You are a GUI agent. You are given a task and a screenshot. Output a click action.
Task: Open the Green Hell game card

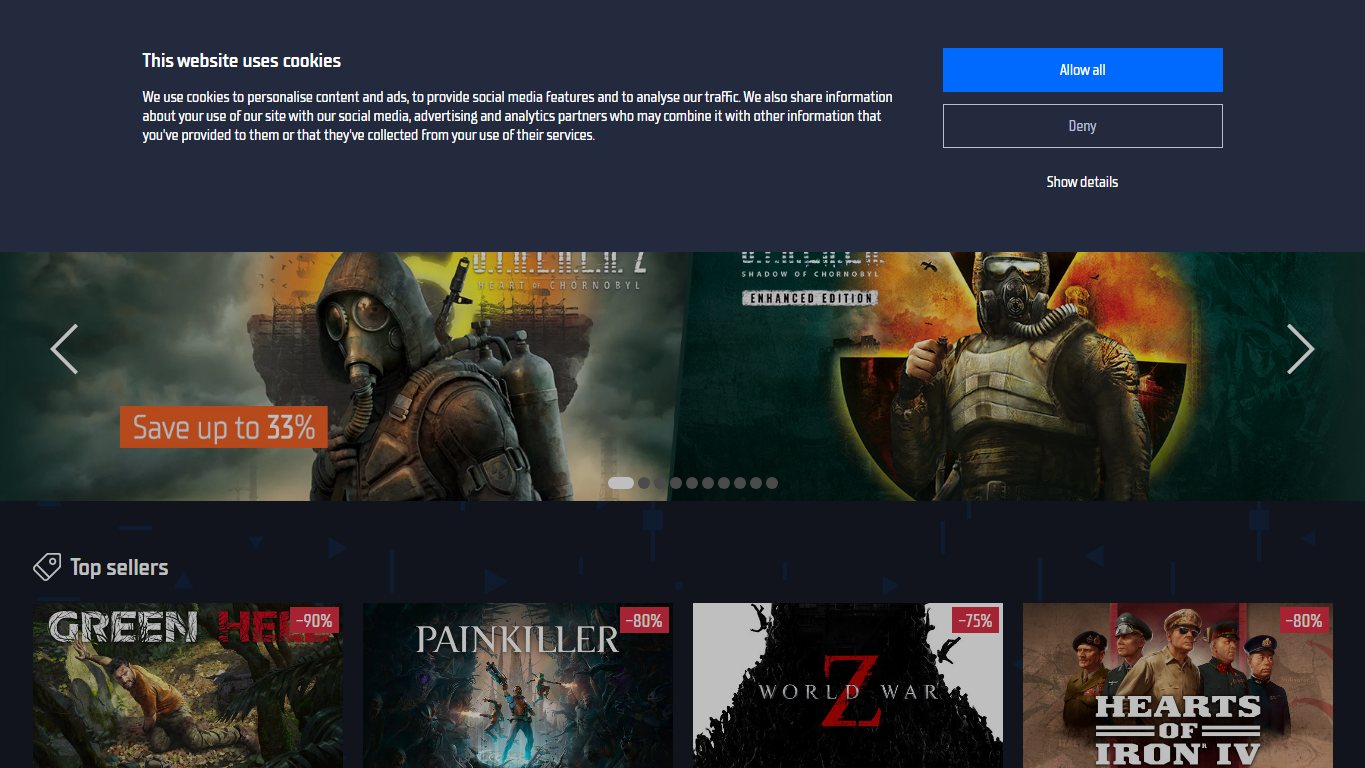tap(188, 685)
